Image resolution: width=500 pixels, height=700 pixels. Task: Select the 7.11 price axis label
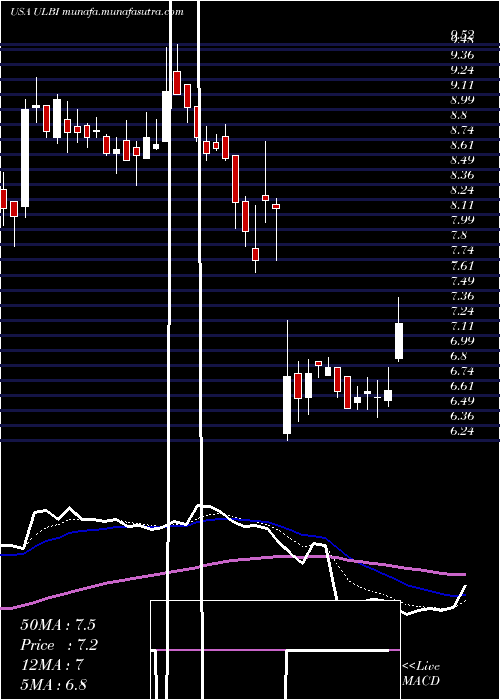point(462,326)
